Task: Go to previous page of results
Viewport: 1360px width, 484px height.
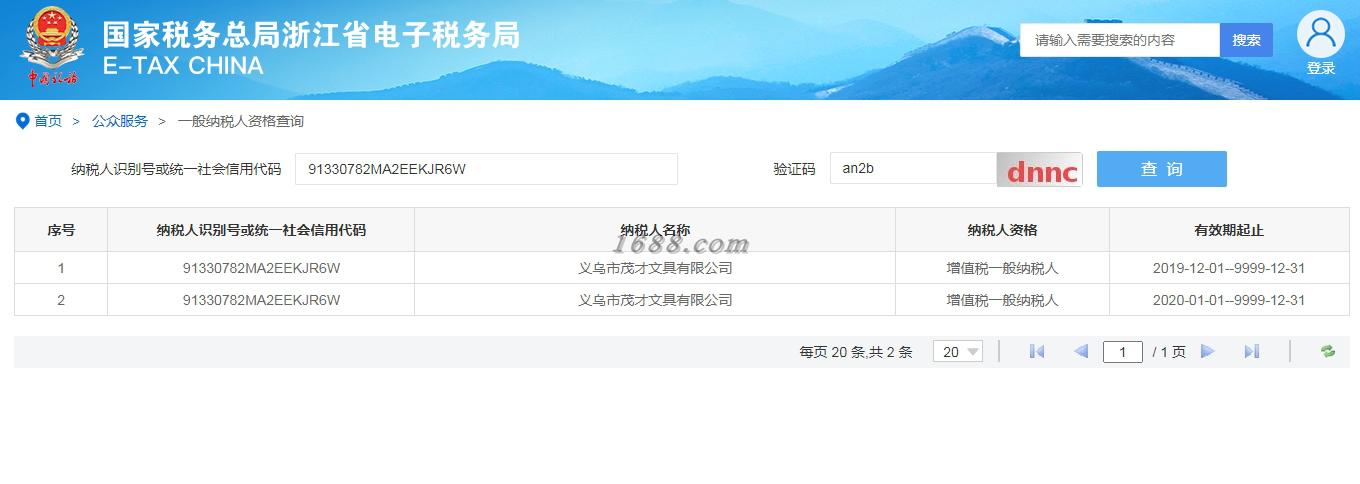Action: tap(1080, 352)
